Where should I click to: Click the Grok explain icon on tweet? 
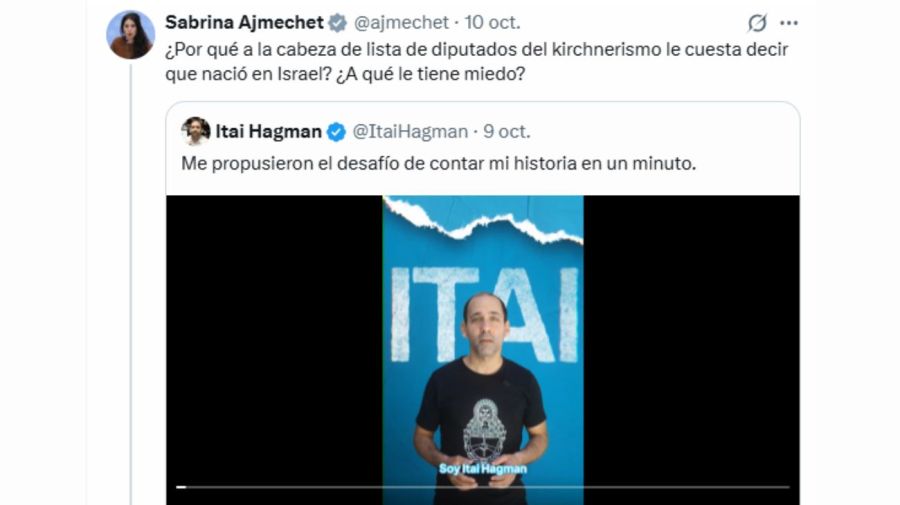click(757, 23)
